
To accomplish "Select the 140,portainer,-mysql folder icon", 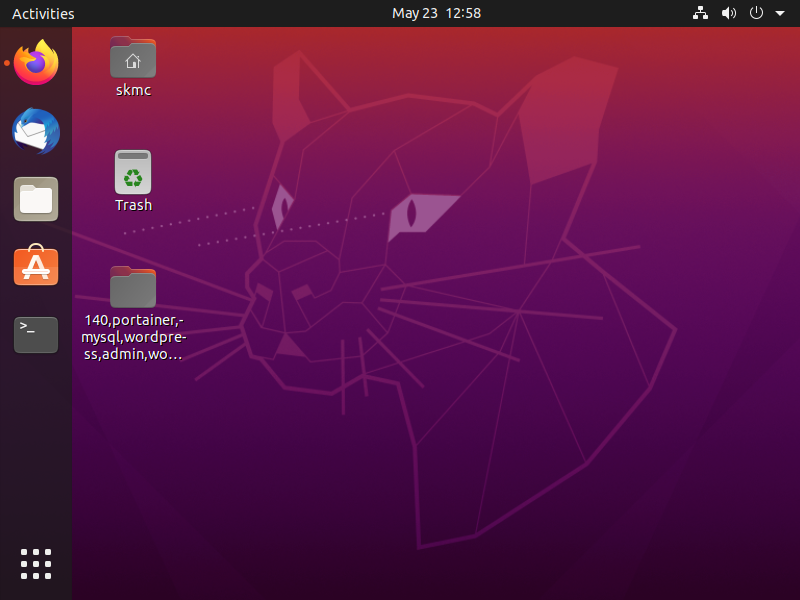I will 133,287.
